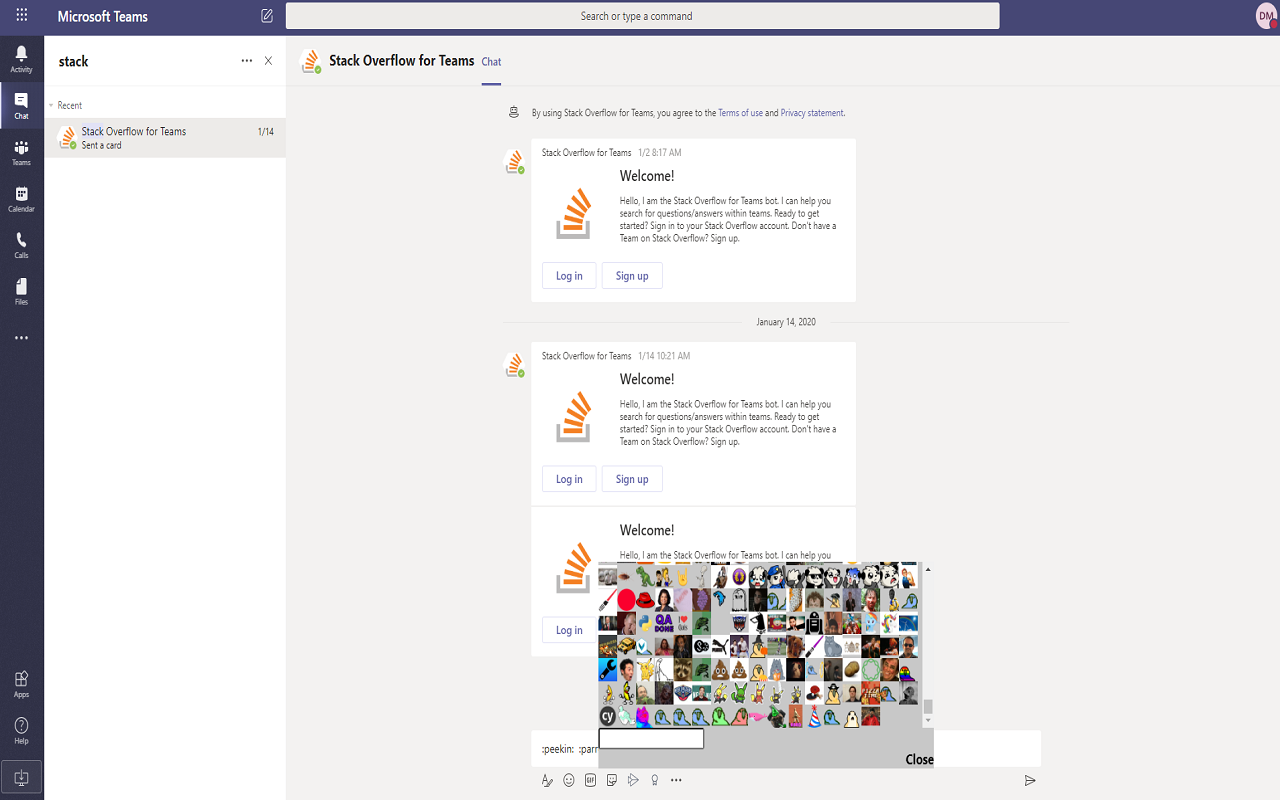1280x800 pixels.
Task: Pick the cy Cypress logo emoji
Action: [x=607, y=717]
